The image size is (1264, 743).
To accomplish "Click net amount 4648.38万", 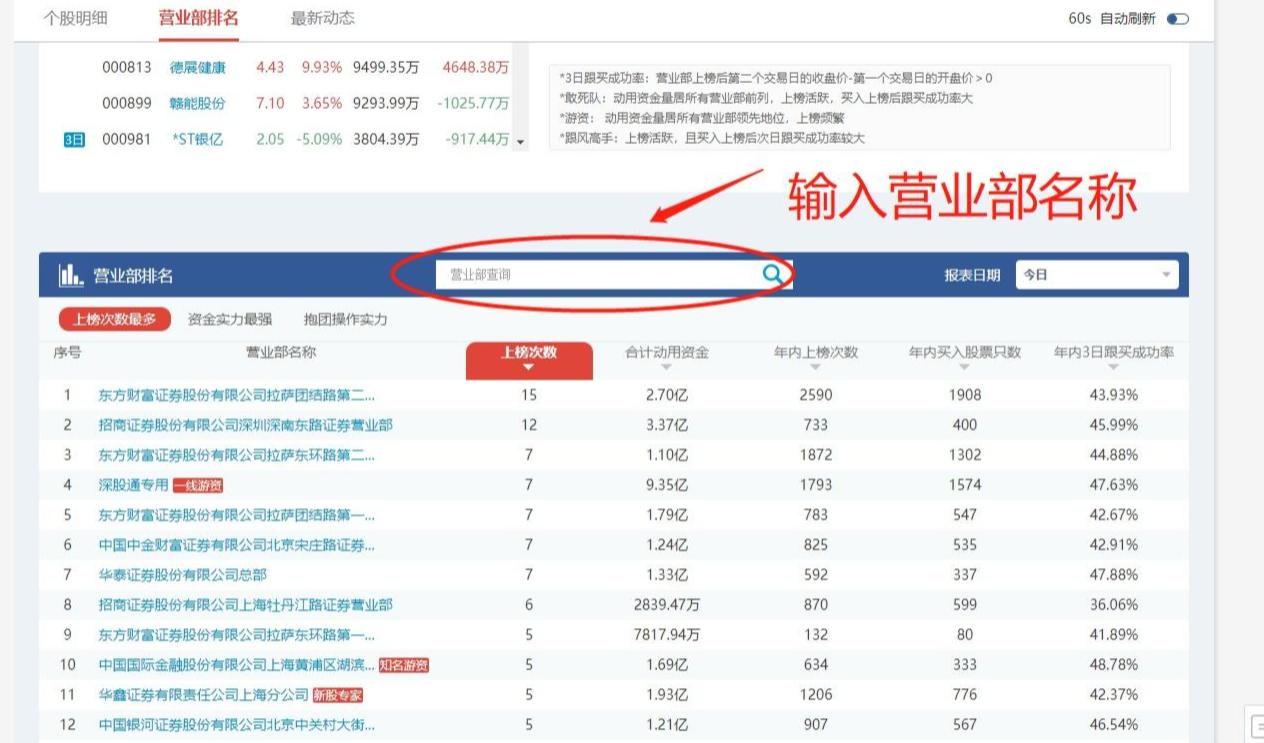I will pos(474,68).
